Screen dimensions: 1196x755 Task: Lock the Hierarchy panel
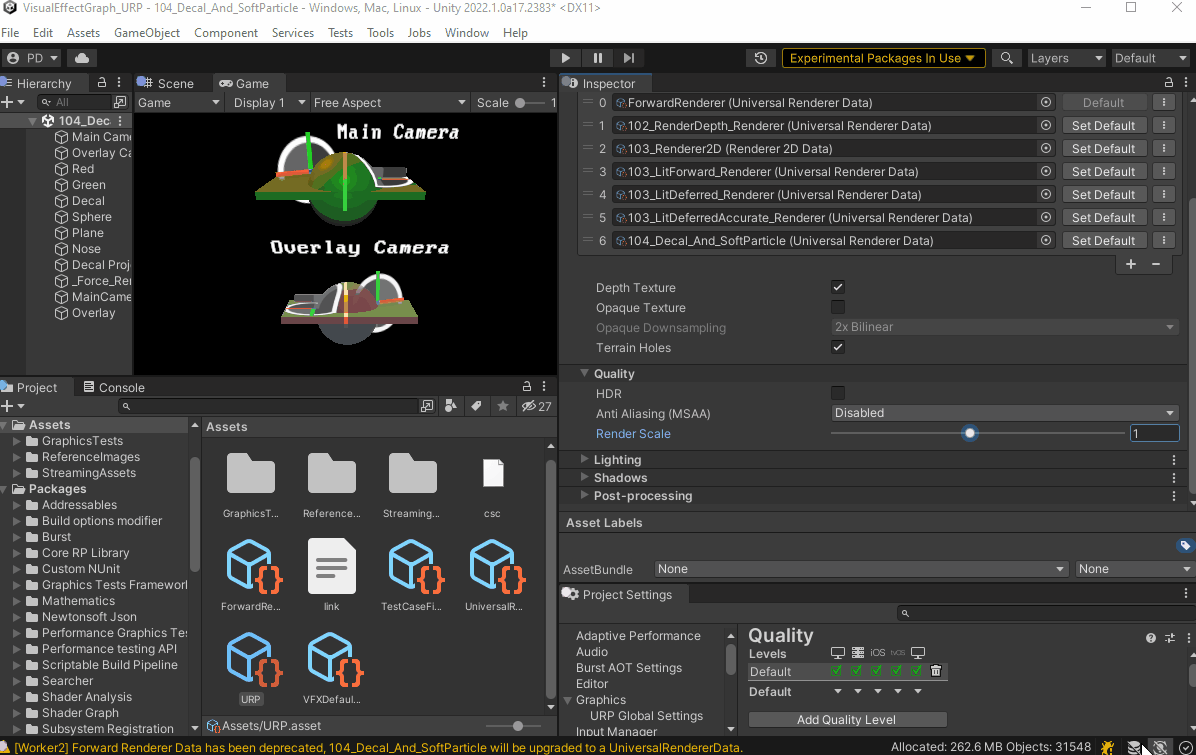pos(101,82)
